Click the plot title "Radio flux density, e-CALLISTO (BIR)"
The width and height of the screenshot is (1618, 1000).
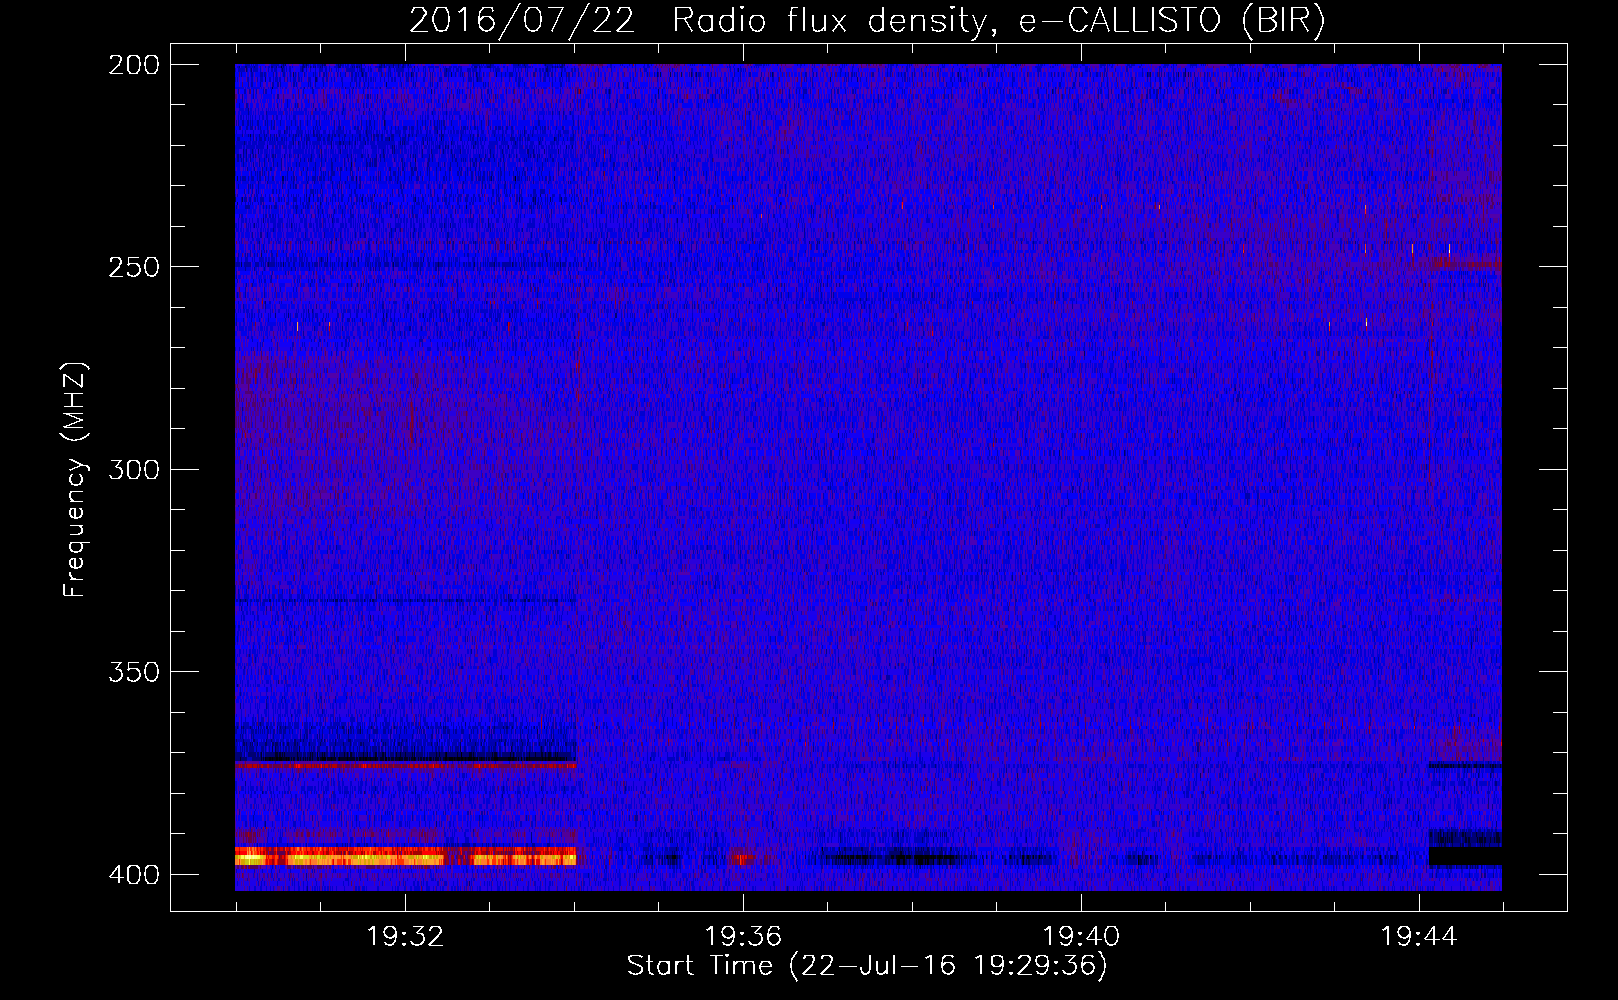[999, 21]
